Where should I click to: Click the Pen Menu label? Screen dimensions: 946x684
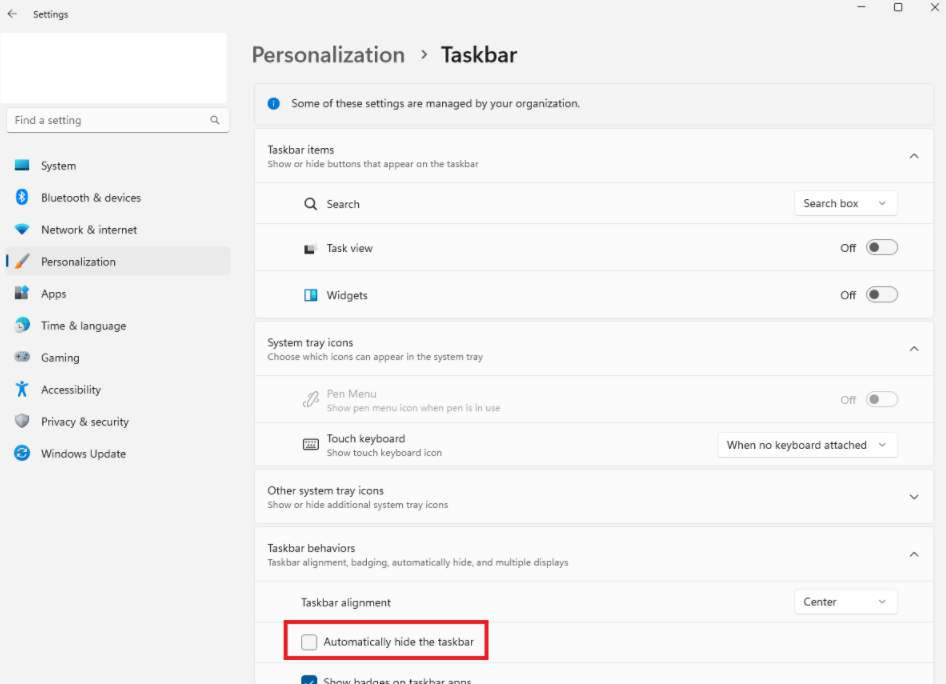pos(351,393)
